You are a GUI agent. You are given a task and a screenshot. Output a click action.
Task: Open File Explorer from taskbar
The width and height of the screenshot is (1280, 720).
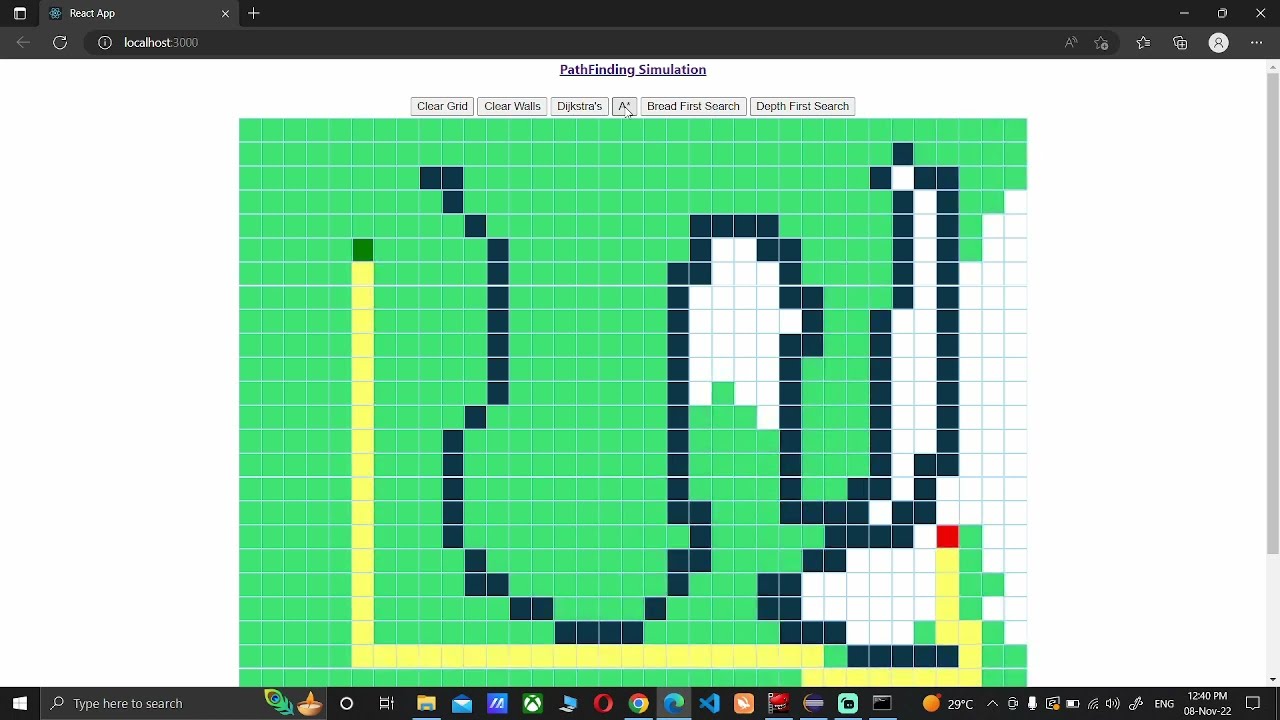(x=426, y=703)
